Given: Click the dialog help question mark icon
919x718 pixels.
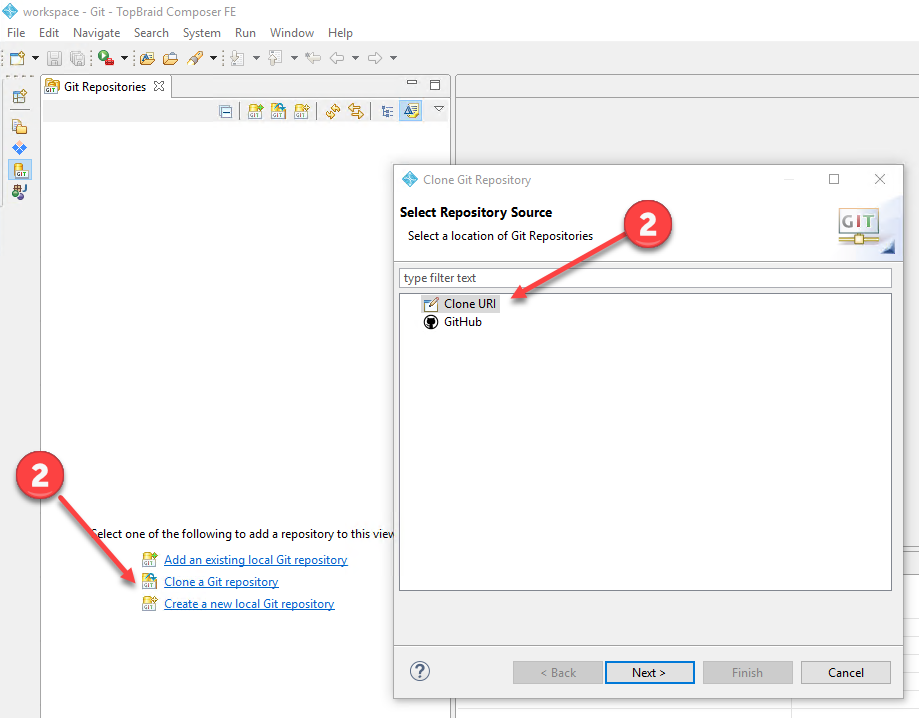Looking at the screenshot, I should point(420,672).
